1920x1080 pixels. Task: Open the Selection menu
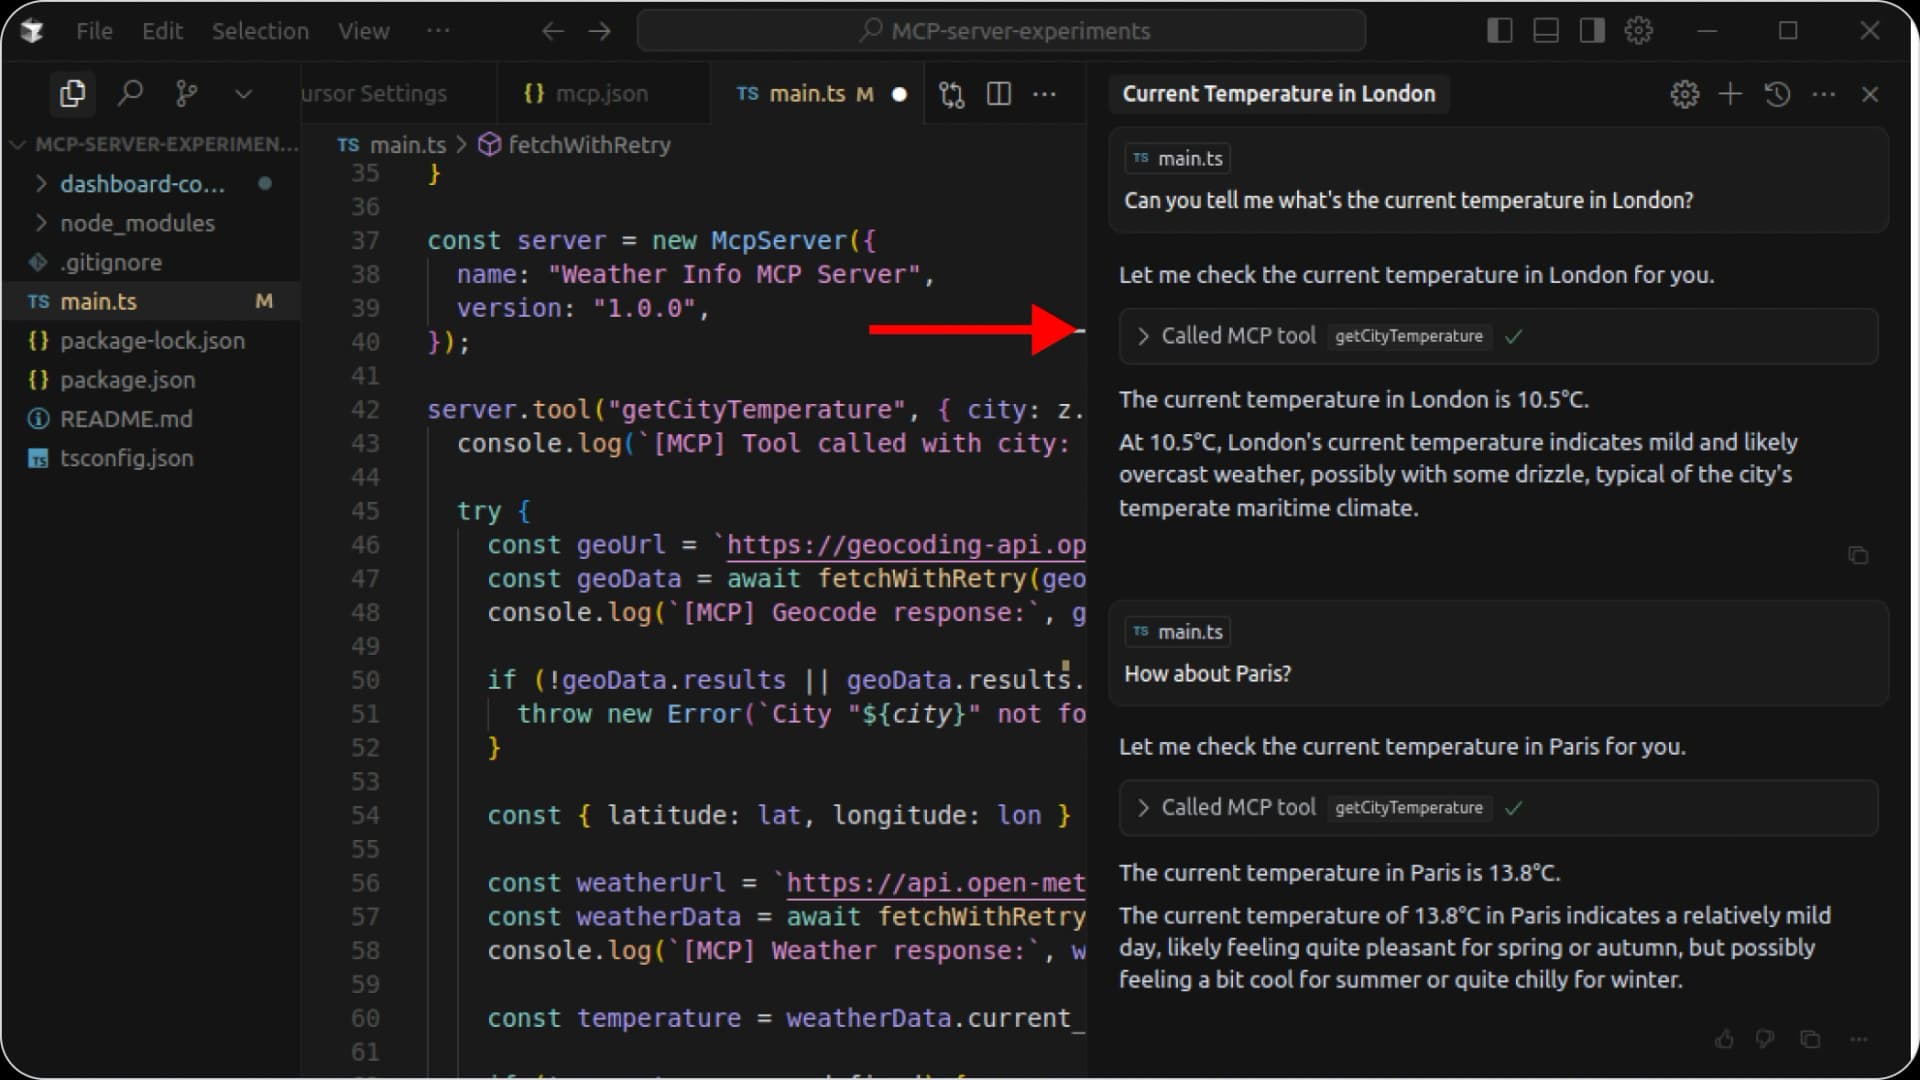click(x=260, y=31)
